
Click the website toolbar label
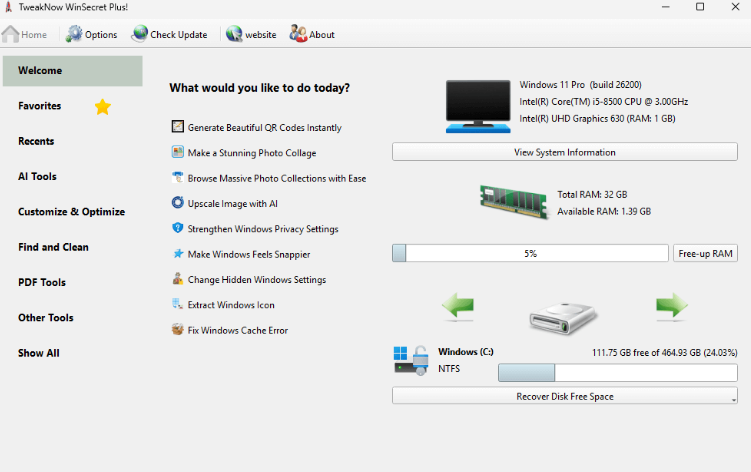tap(261, 35)
